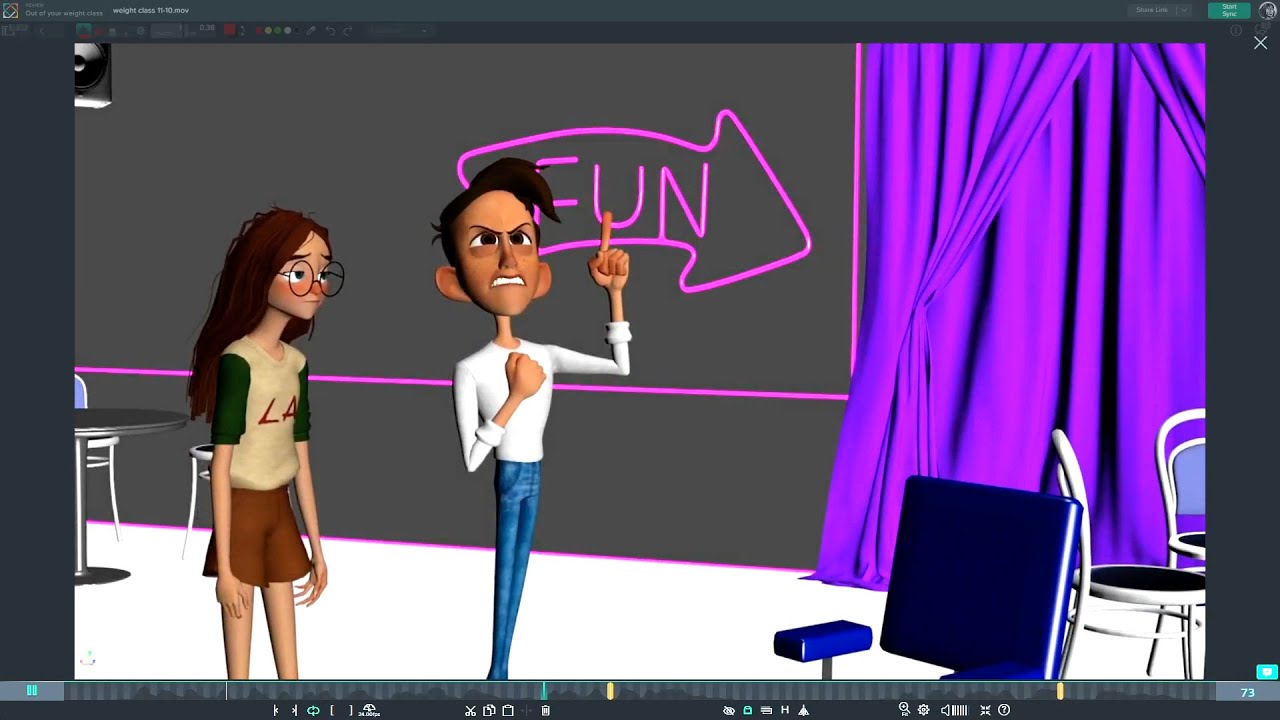Select the green color dot
Viewport: 1280px width, 720px height.
click(x=277, y=31)
